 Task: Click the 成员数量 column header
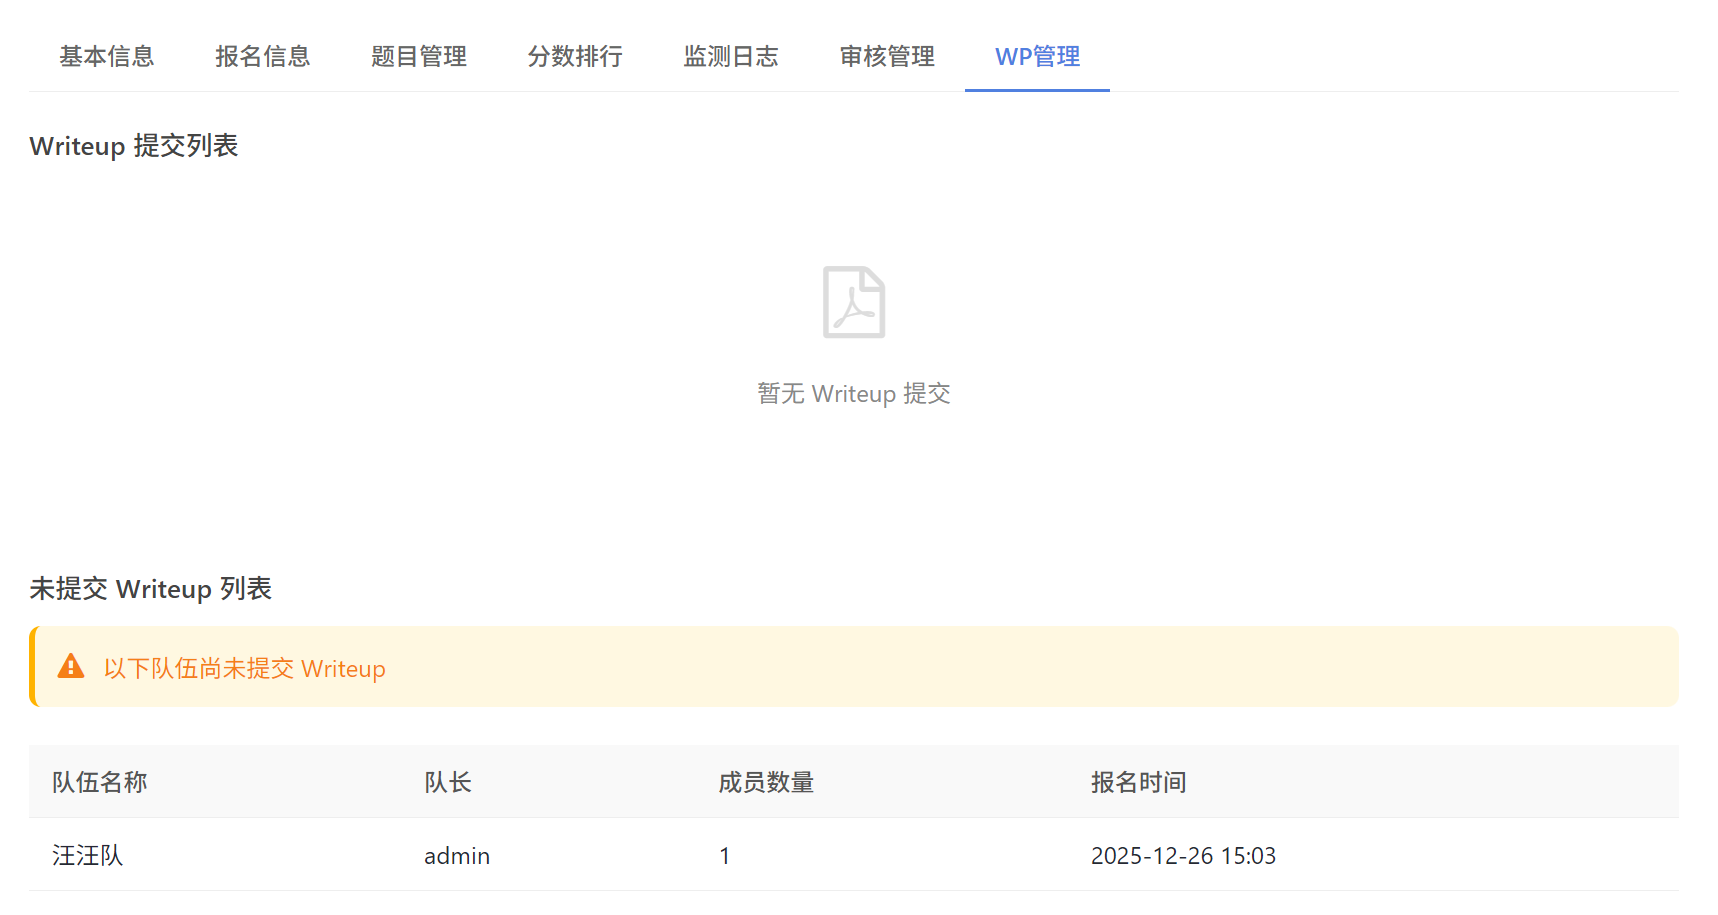pyautogui.click(x=766, y=782)
